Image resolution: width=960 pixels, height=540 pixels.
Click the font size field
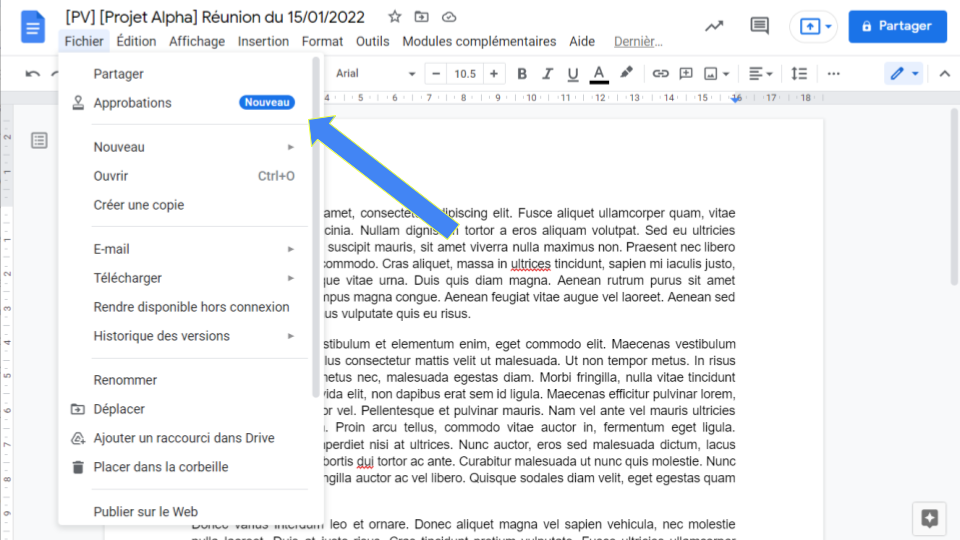coord(465,74)
